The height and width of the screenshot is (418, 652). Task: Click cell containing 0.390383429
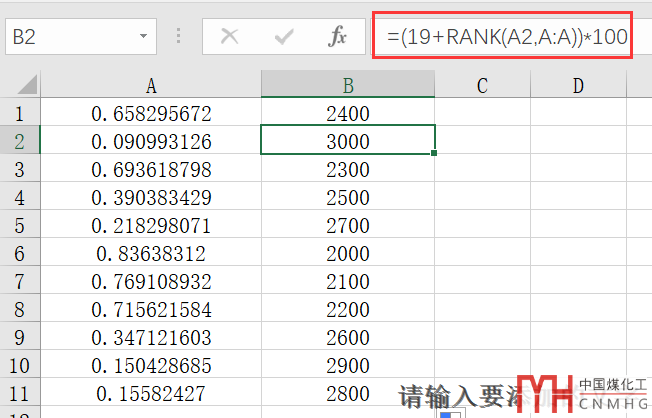[151, 196]
